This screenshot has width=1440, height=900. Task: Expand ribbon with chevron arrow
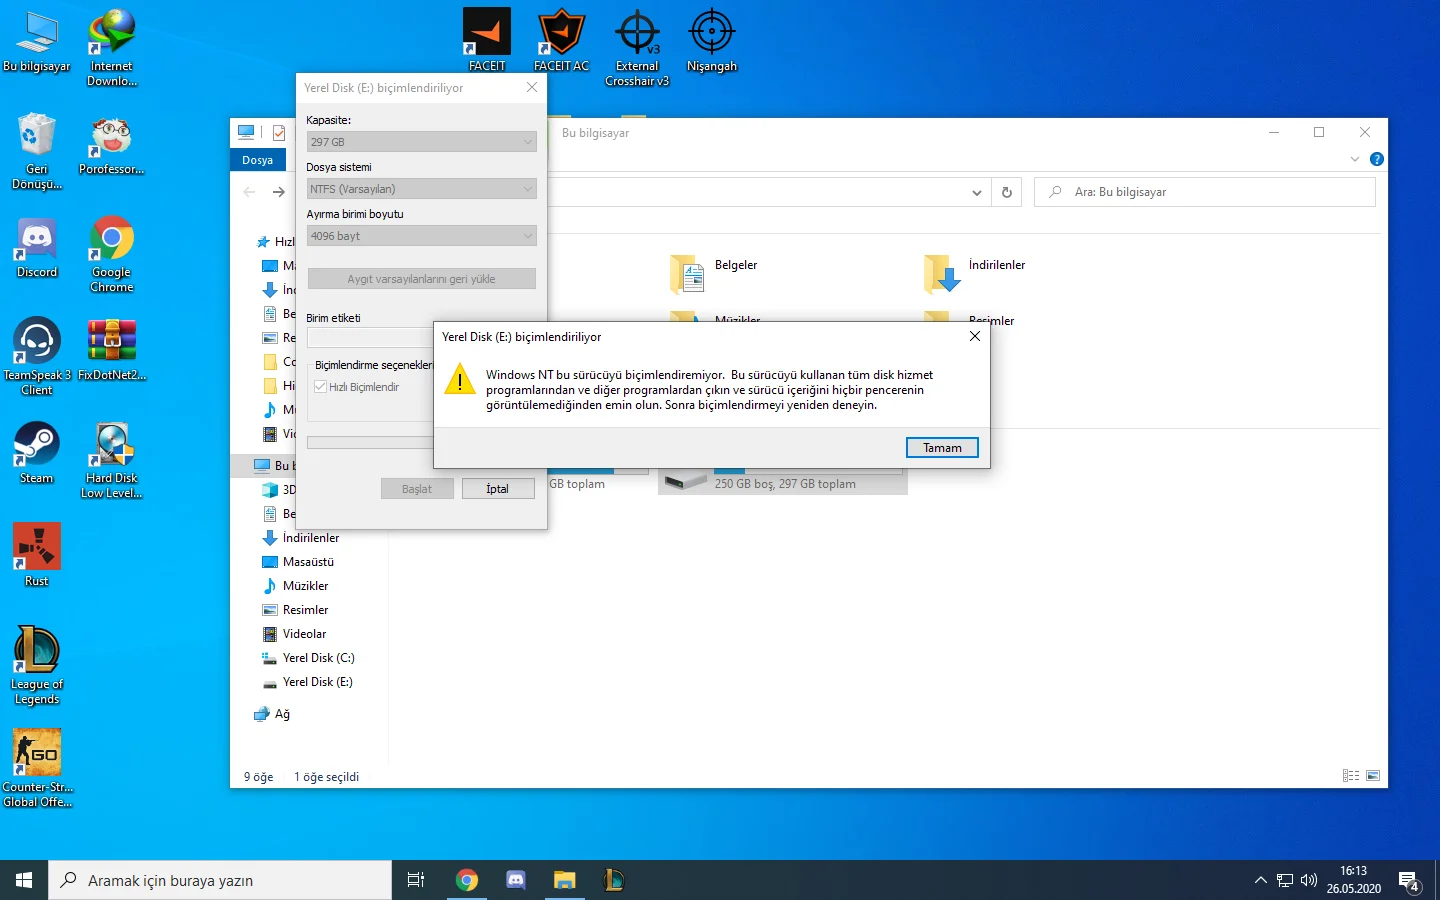pyautogui.click(x=1355, y=159)
